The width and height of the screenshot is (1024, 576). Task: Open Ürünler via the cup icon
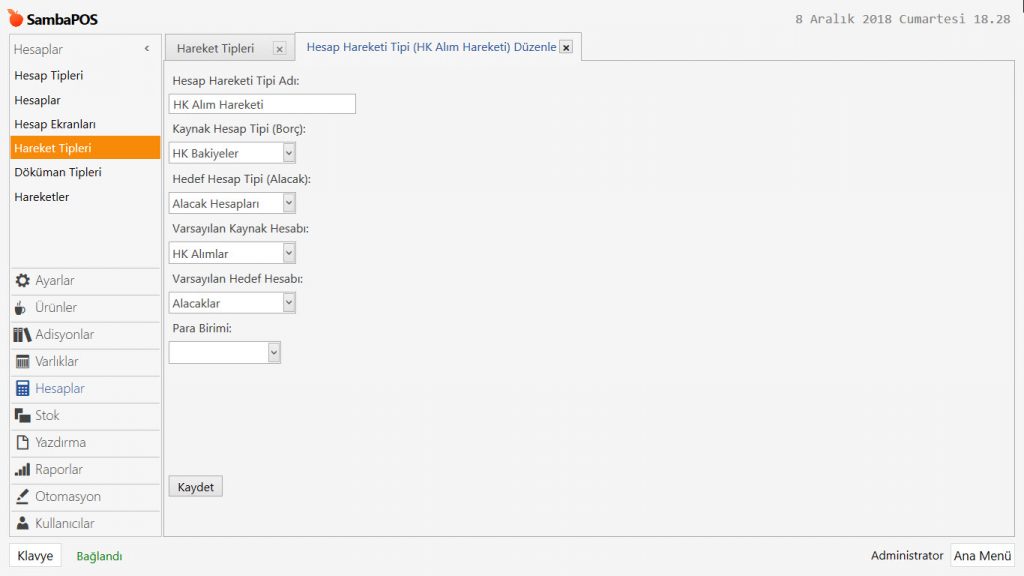point(22,308)
